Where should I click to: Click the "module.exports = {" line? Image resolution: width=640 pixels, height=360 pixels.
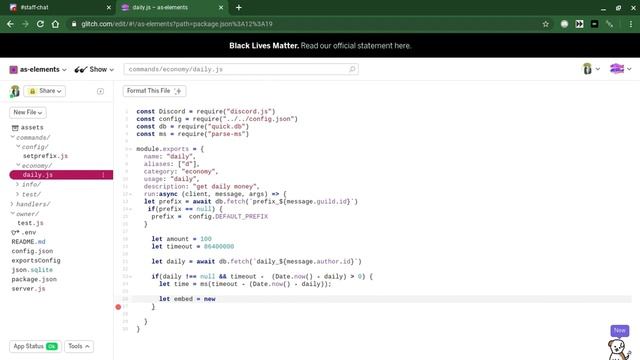(x=170, y=149)
